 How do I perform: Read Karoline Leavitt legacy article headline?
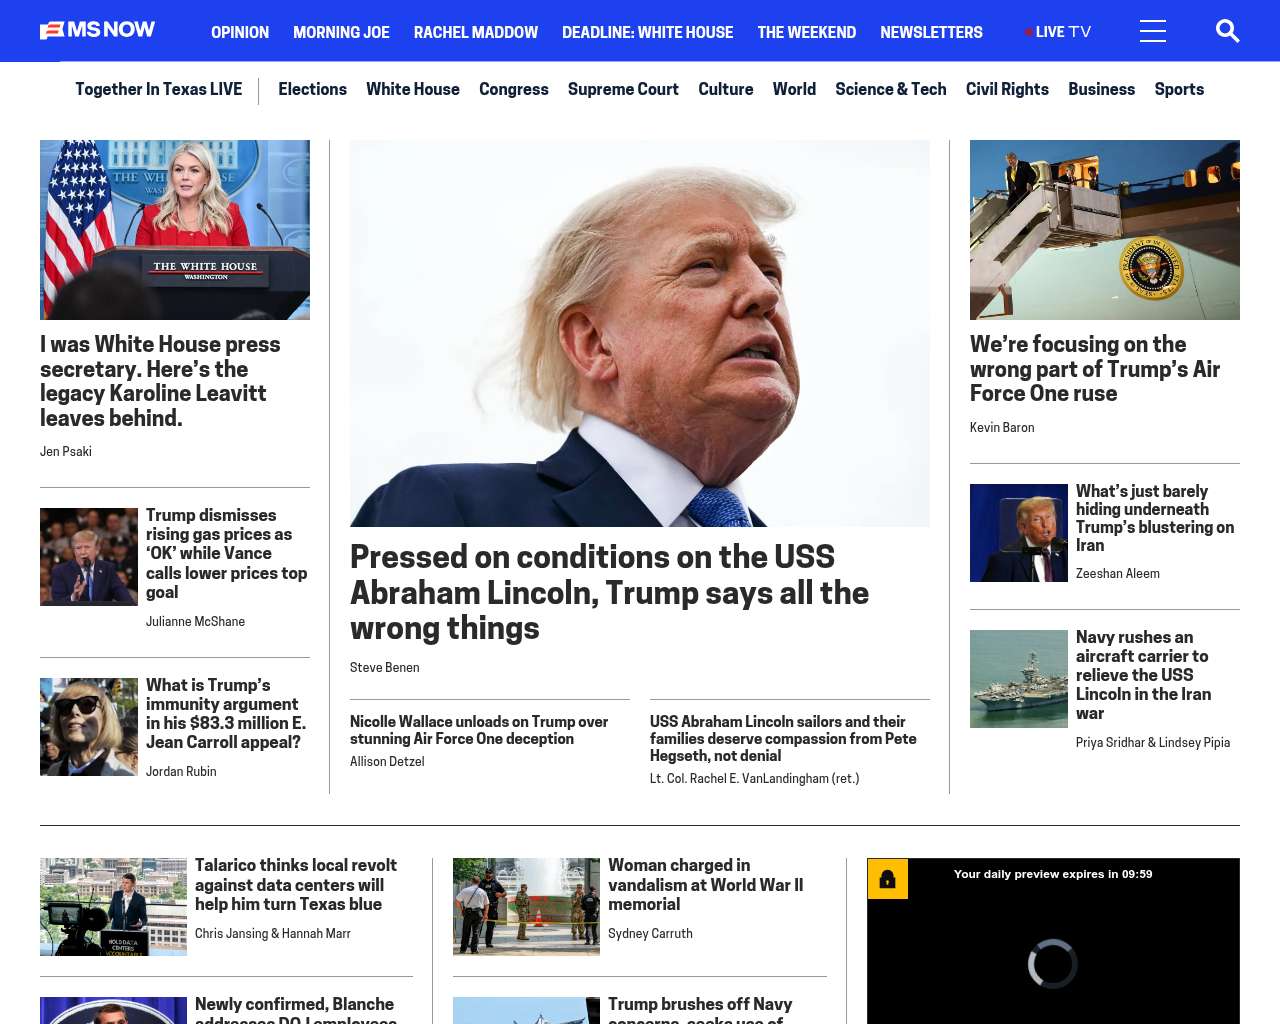click(x=160, y=381)
